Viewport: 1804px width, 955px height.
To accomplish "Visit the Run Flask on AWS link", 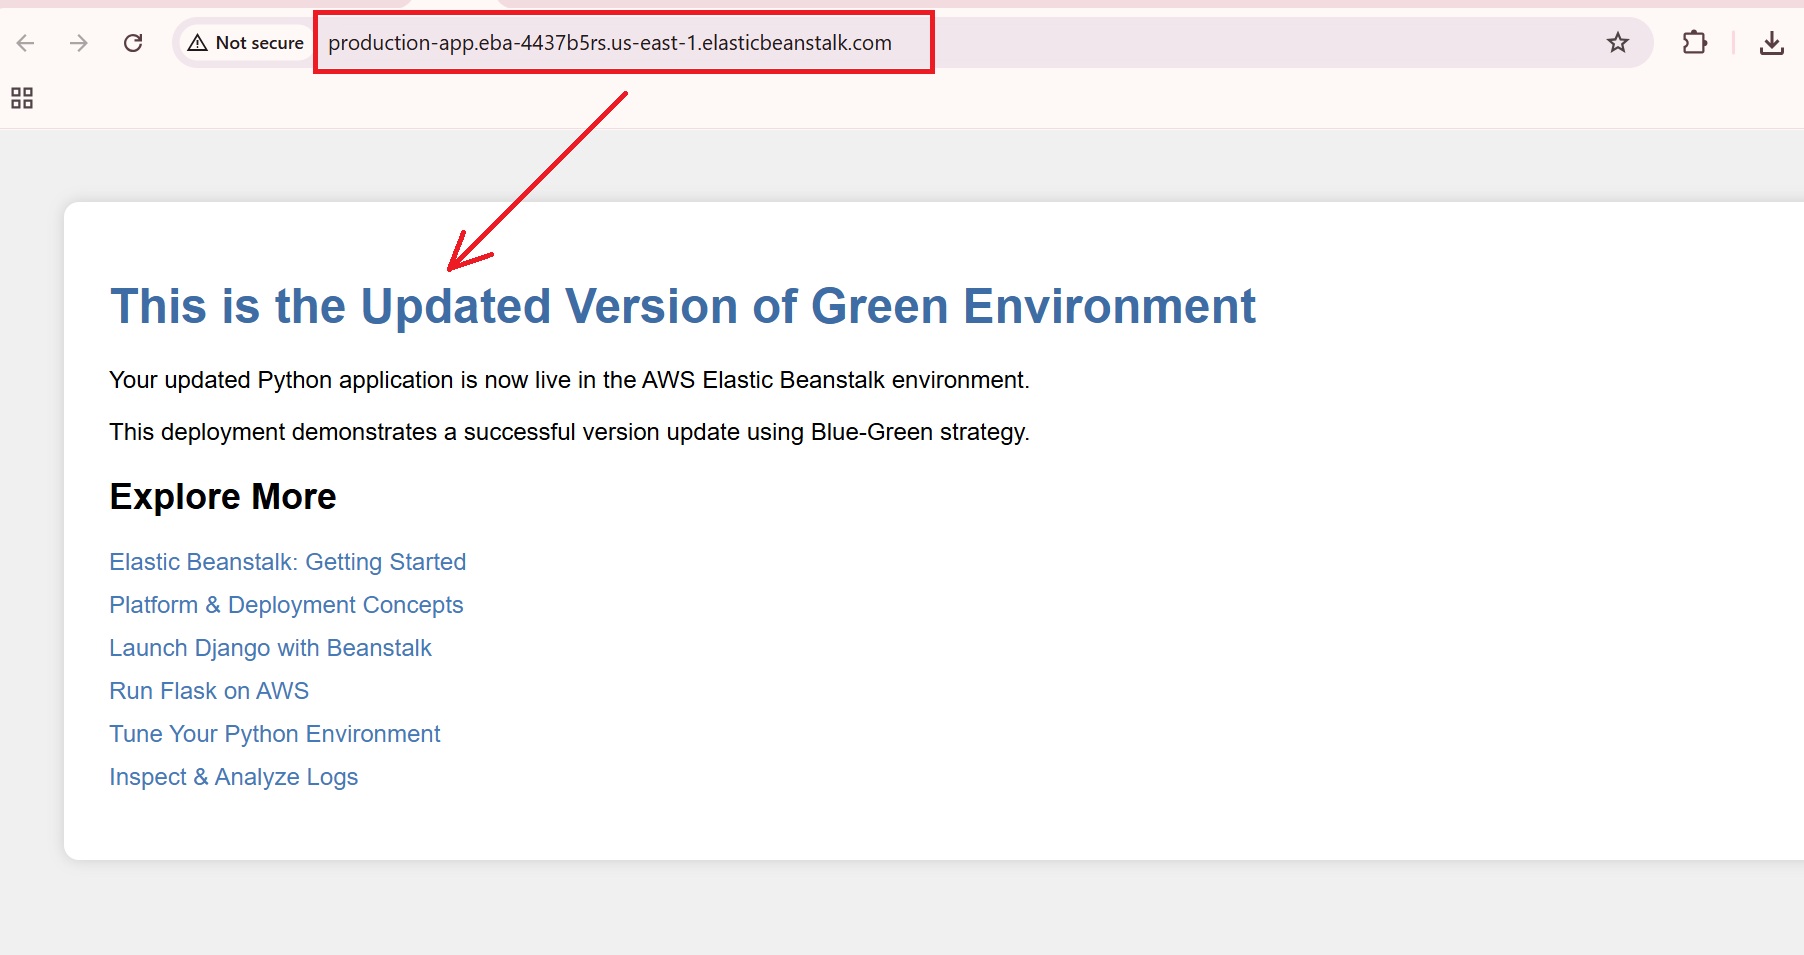I will coord(209,691).
